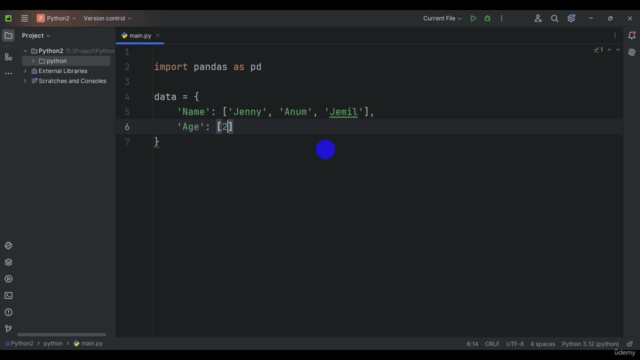This screenshot has height=360, width=640.
Task: Go to previous highlighted problem arrow
Action: pos(609,50)
